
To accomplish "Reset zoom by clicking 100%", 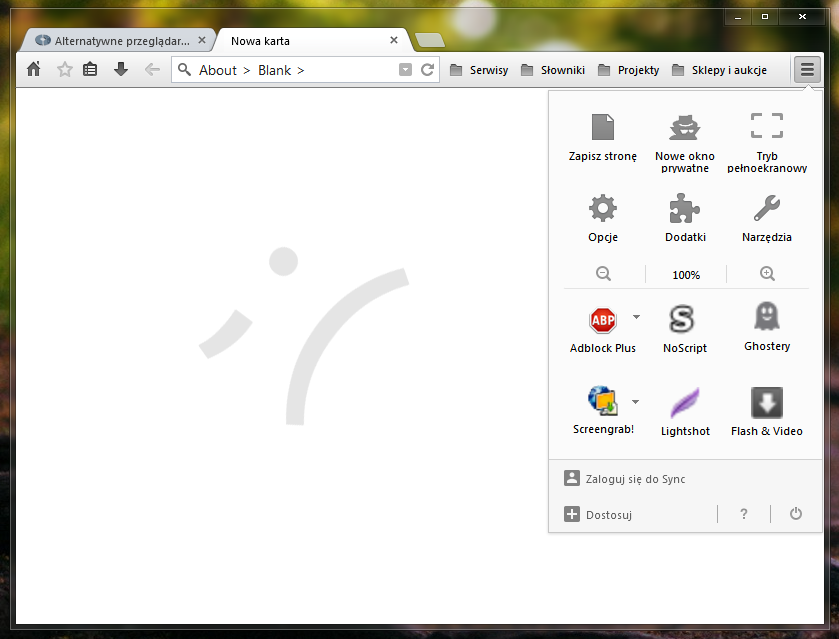I will [686, 275].
